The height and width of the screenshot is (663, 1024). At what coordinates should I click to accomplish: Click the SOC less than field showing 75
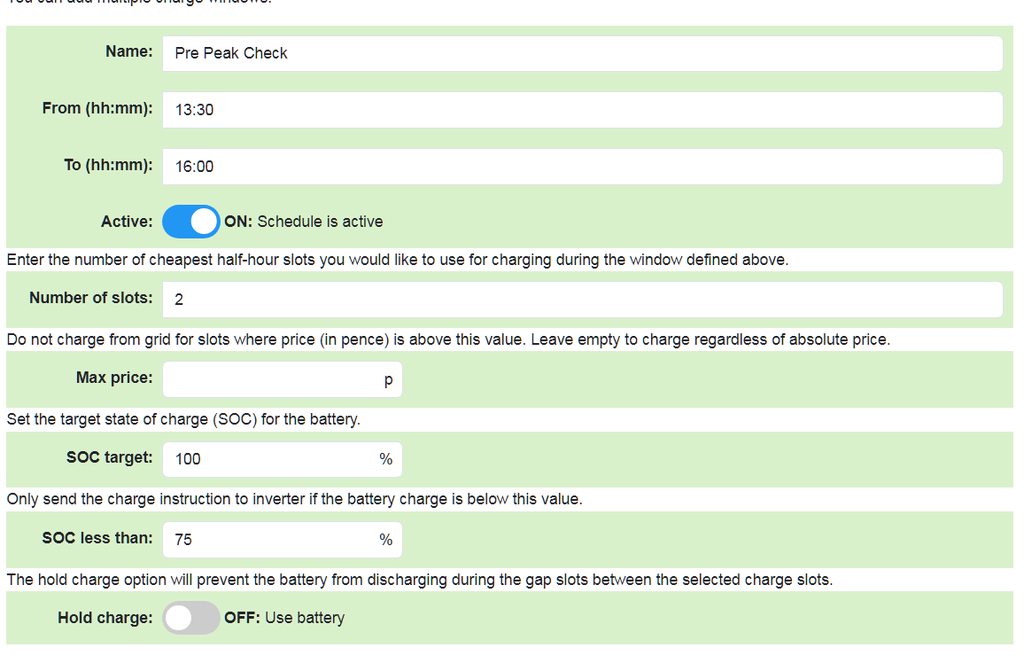pos(270,539)
